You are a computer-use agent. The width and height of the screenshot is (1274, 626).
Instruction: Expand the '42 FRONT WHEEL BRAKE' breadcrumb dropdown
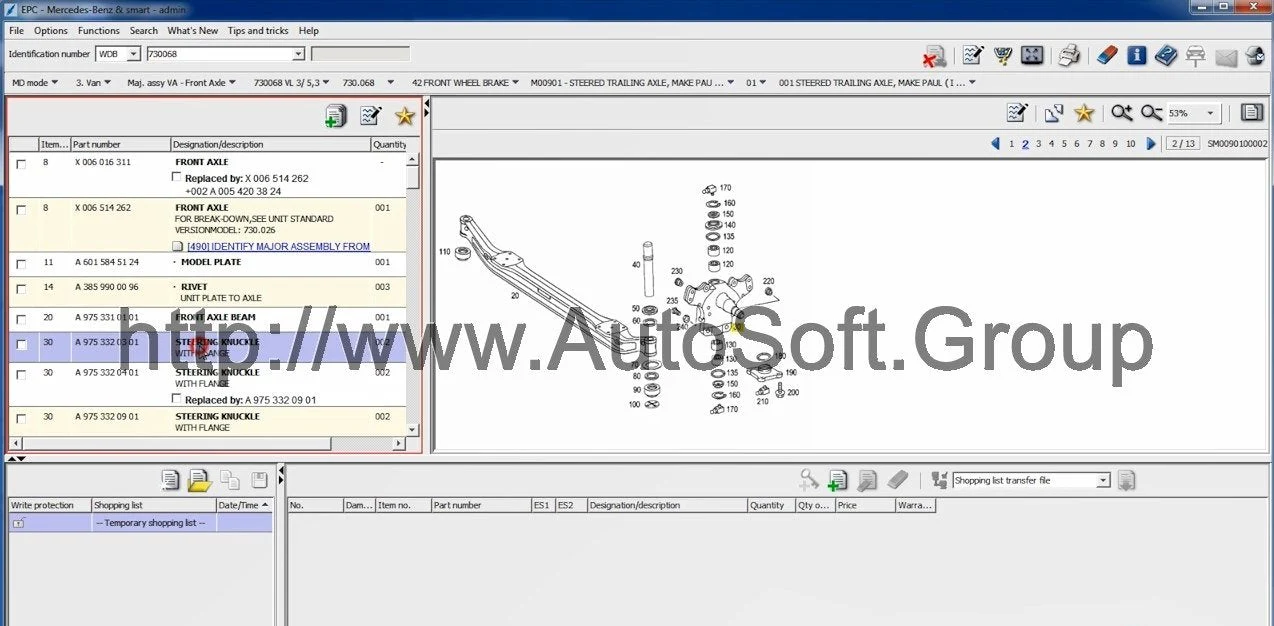tap(518, 83)
